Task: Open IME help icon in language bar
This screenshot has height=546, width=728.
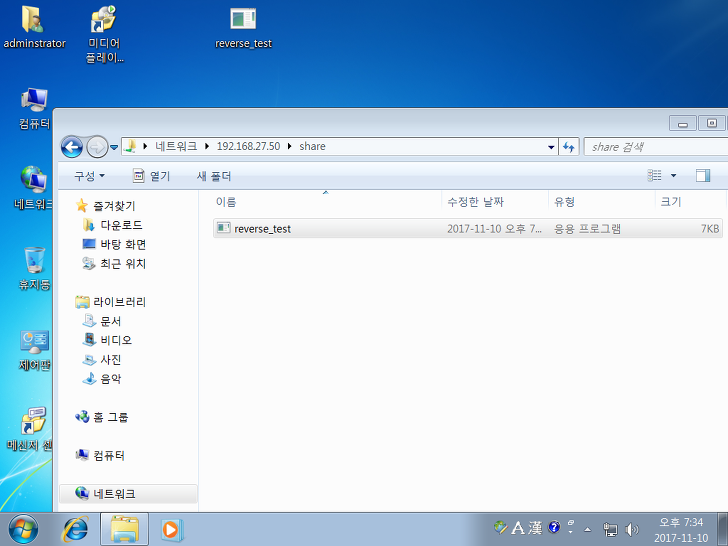Action: pos(554,527)
